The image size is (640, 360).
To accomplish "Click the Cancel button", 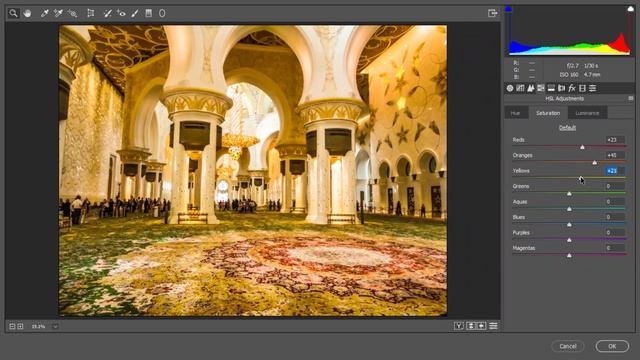I will [568, 346].
